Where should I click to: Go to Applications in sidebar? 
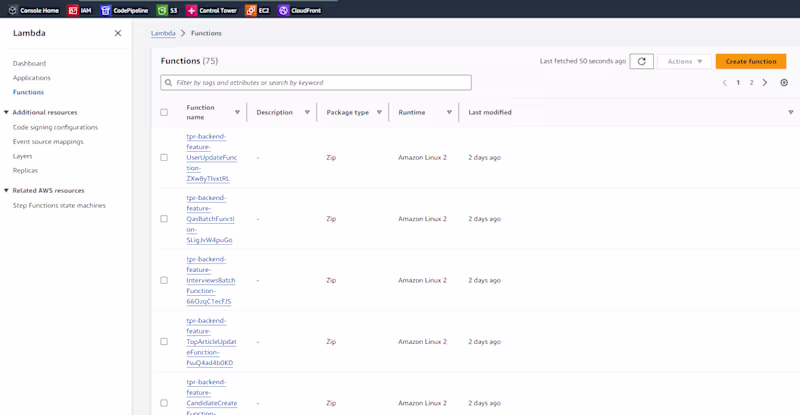click(x=31, y=77)
